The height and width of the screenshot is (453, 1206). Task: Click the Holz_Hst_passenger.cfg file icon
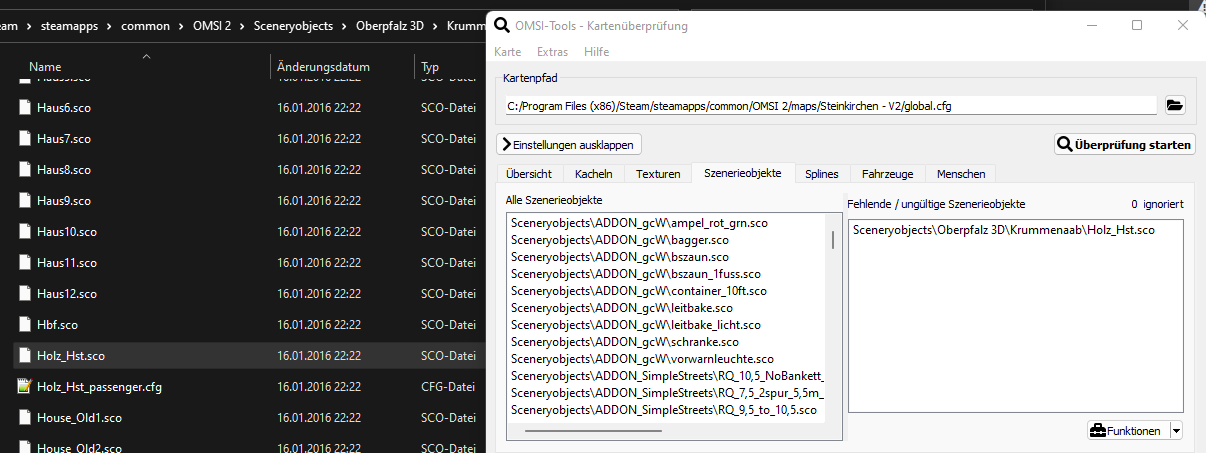pos(25,386)
